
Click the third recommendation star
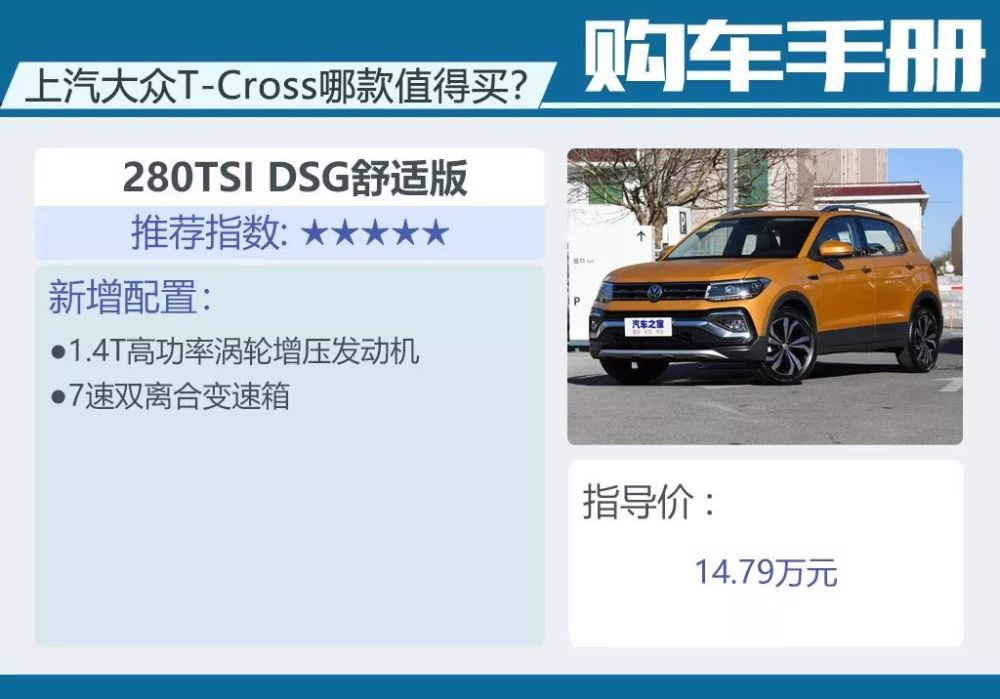375,233
